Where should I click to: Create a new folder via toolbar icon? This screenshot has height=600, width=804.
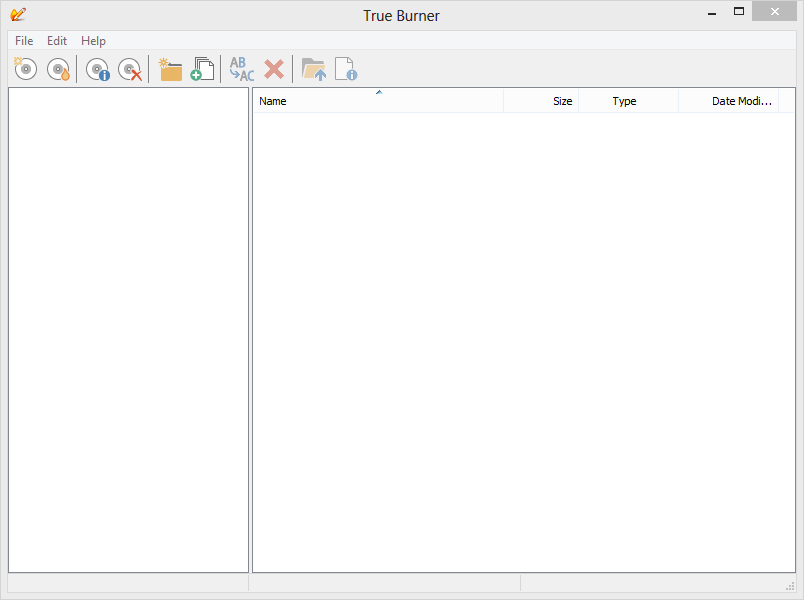click(170, 69)
